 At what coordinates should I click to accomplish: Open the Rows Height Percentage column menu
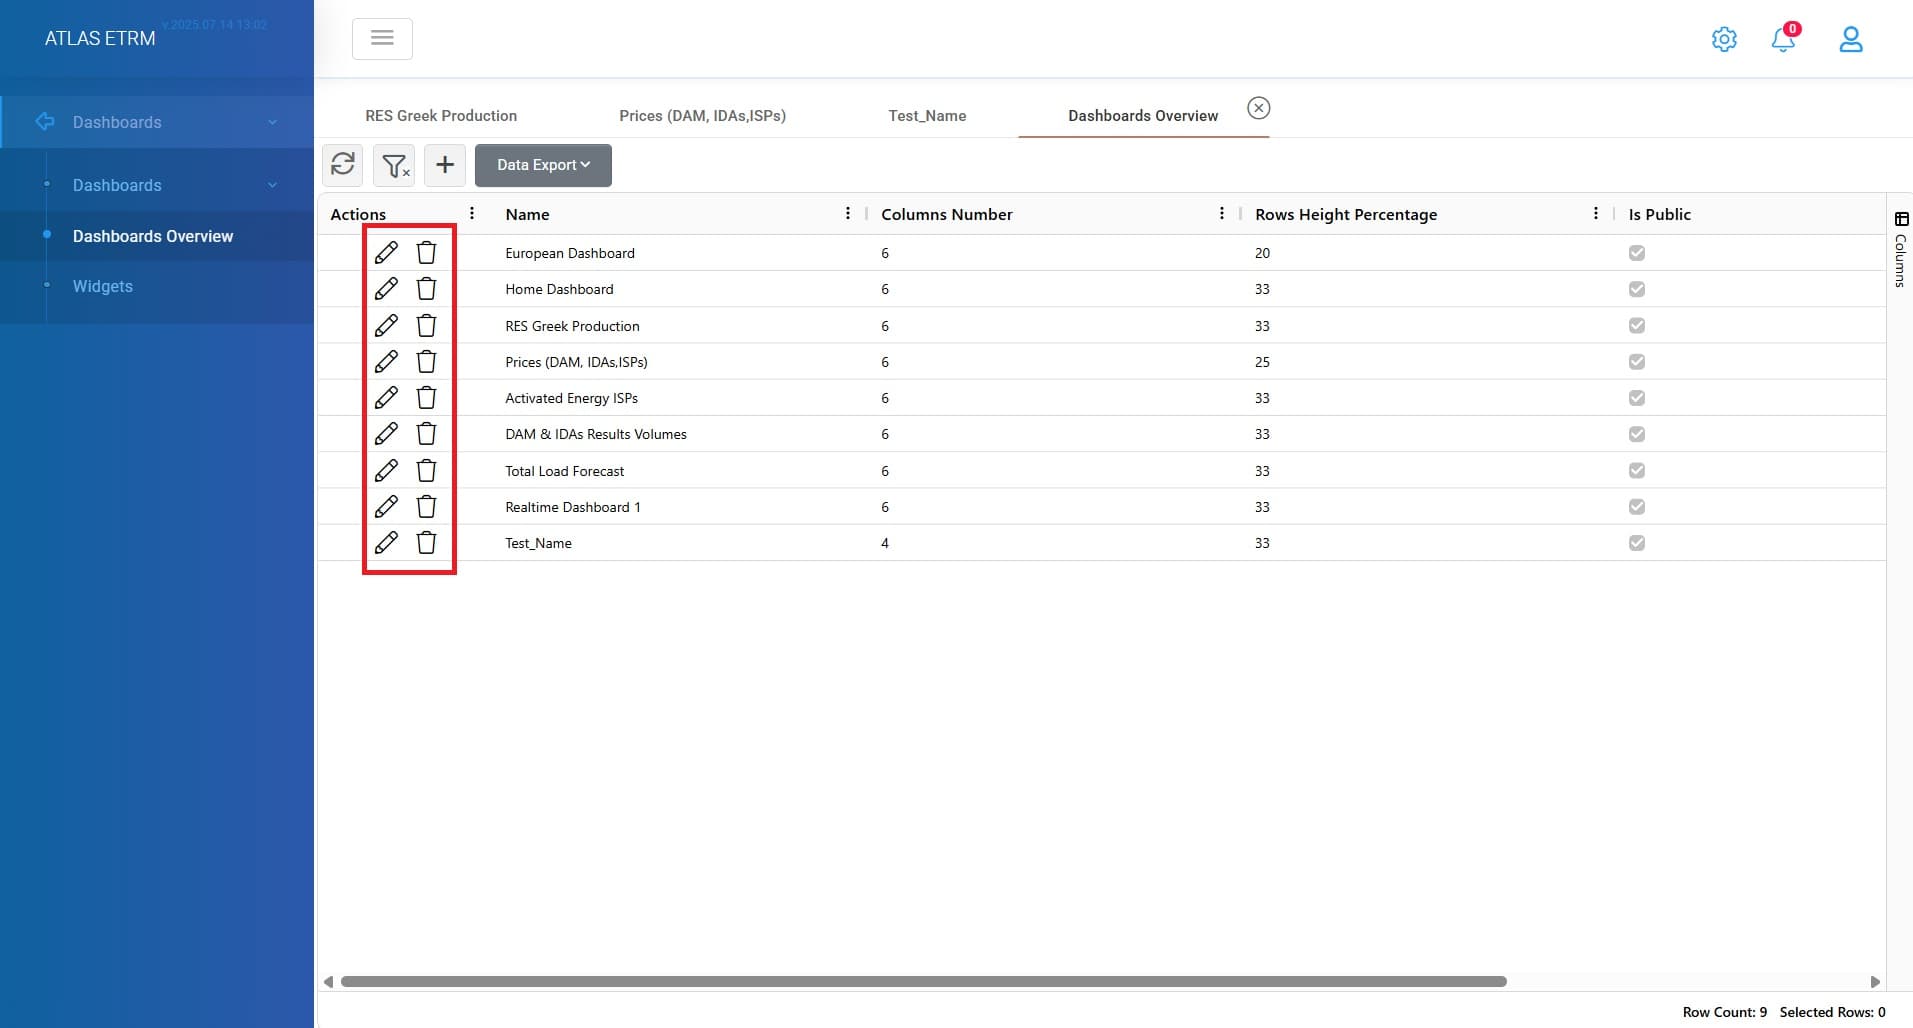click(x=1596, y=213)
